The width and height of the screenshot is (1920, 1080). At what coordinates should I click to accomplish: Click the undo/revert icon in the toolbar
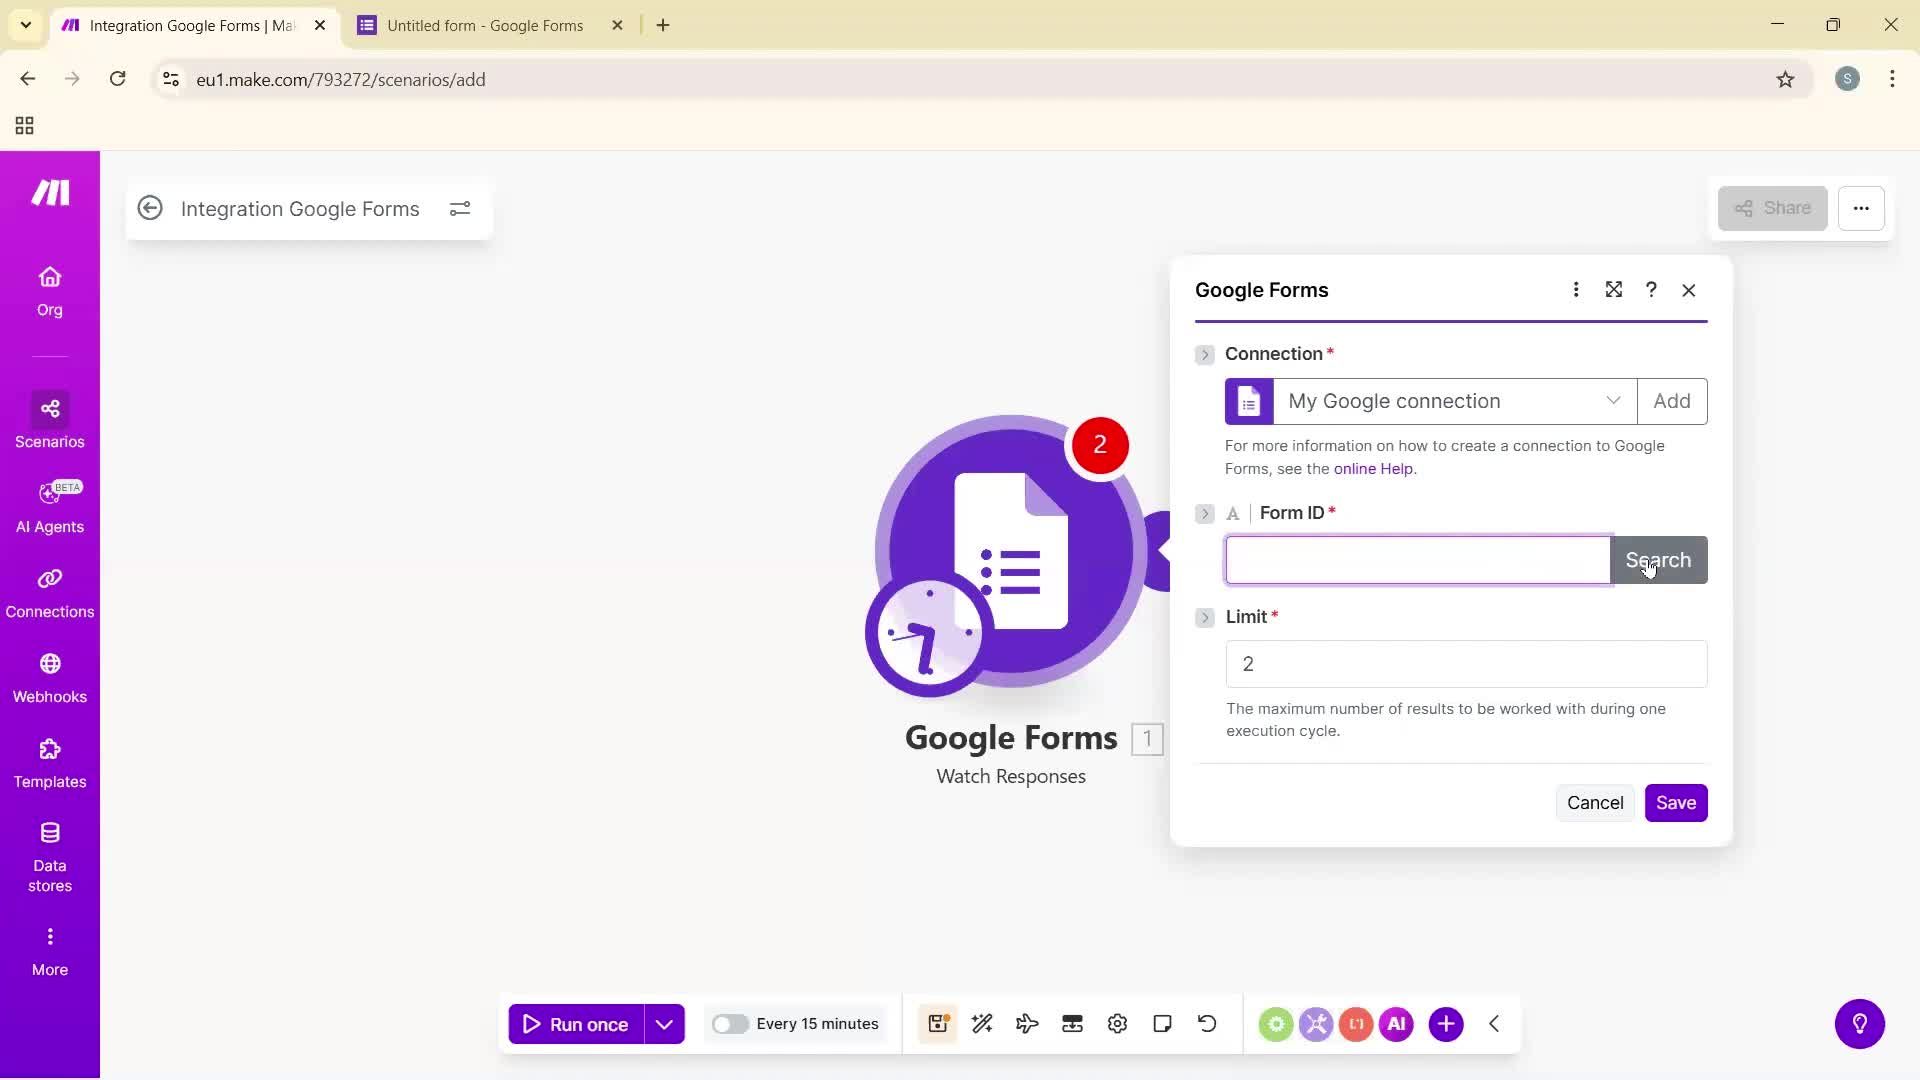[x=1207, y=1024]
